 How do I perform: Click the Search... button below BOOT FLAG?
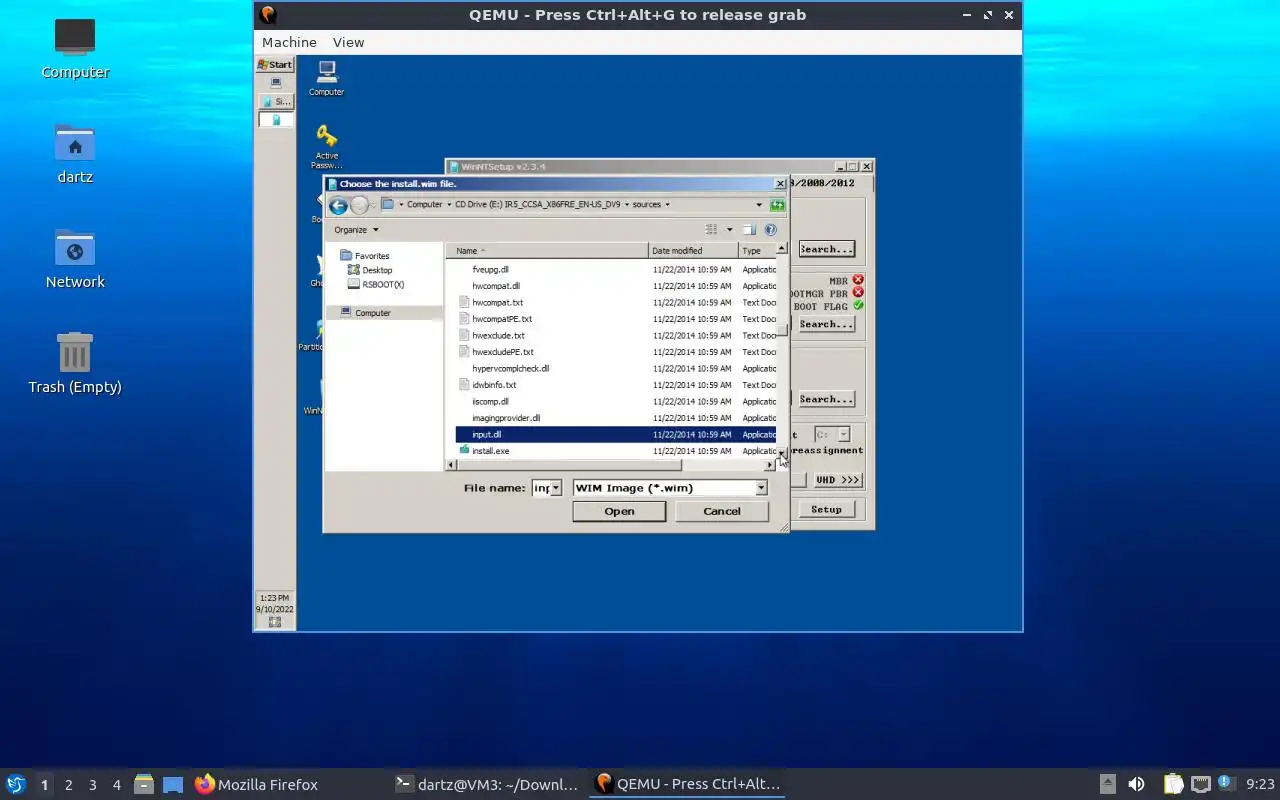pos(826,324)
